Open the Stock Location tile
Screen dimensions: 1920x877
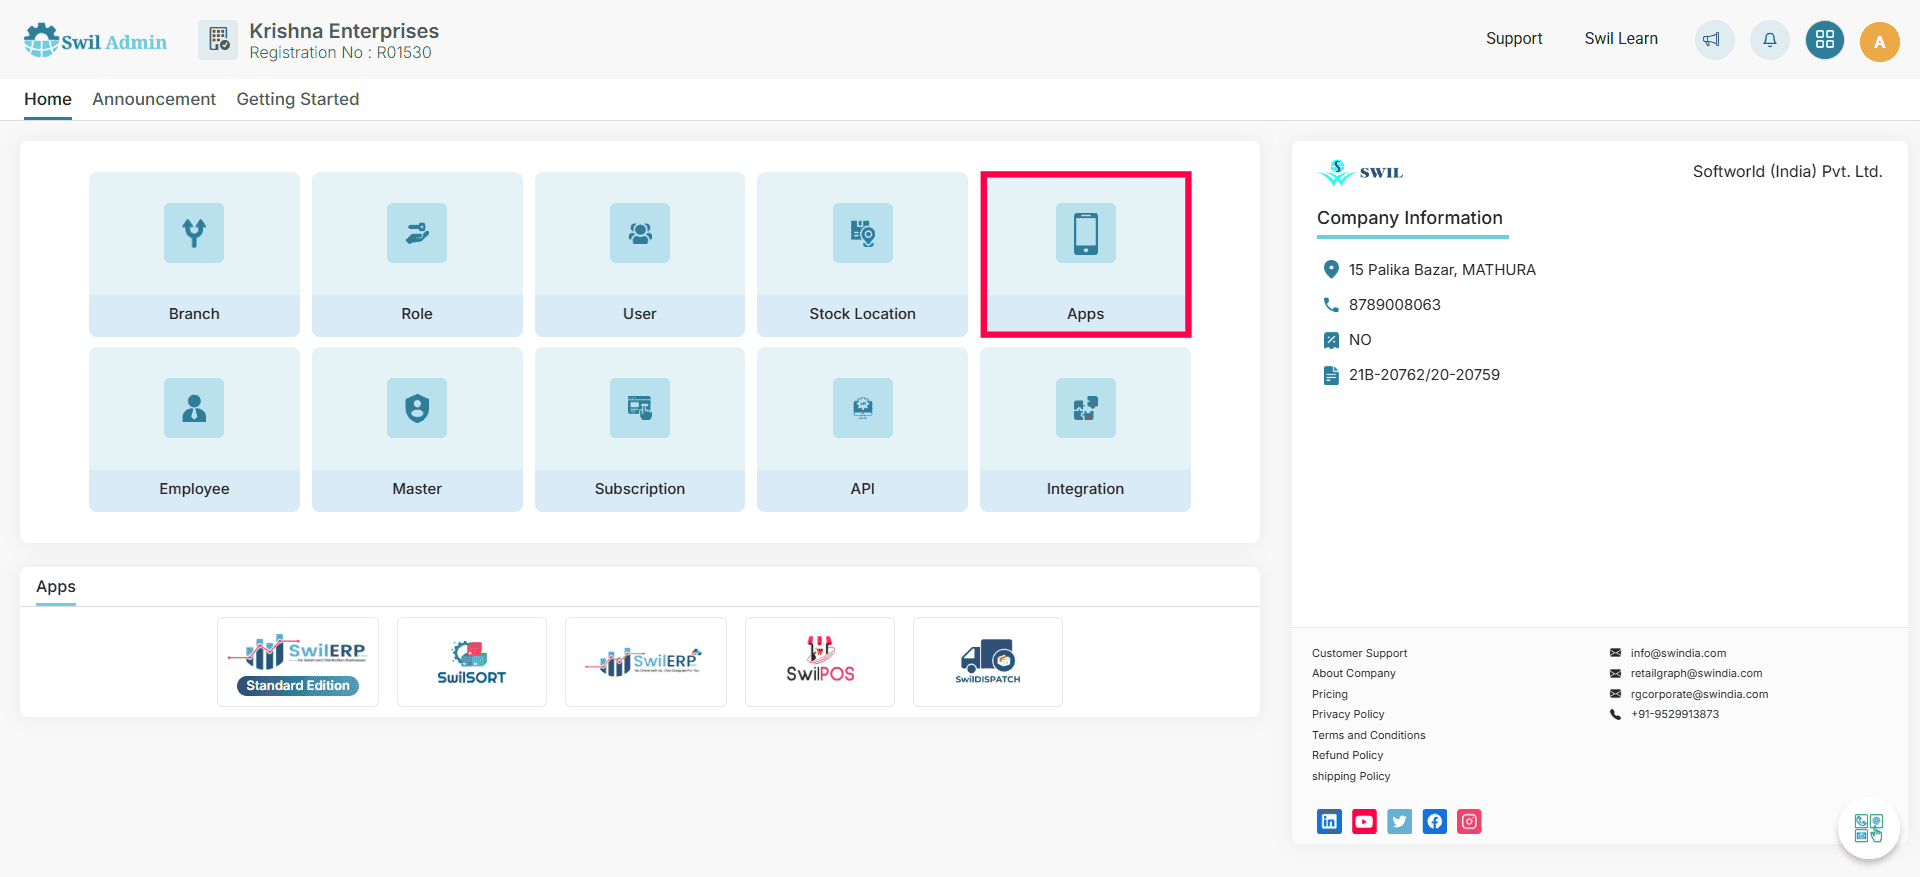click(x=862, y=254)
